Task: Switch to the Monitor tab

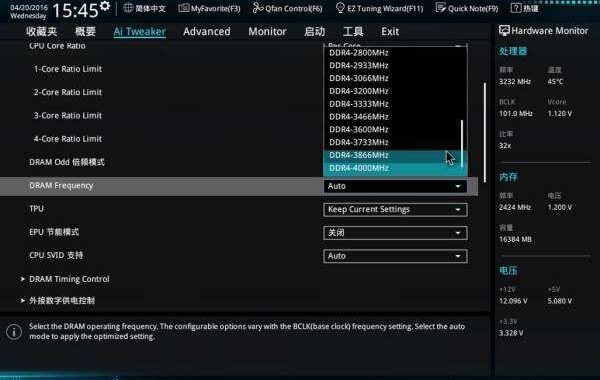Action: (267, 31)
